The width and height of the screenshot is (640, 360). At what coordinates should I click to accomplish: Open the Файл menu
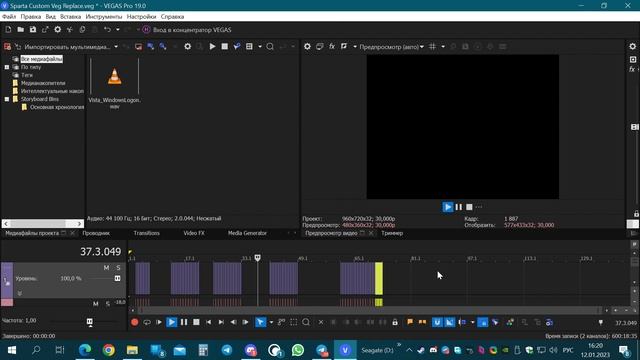[x=9, y=17]
